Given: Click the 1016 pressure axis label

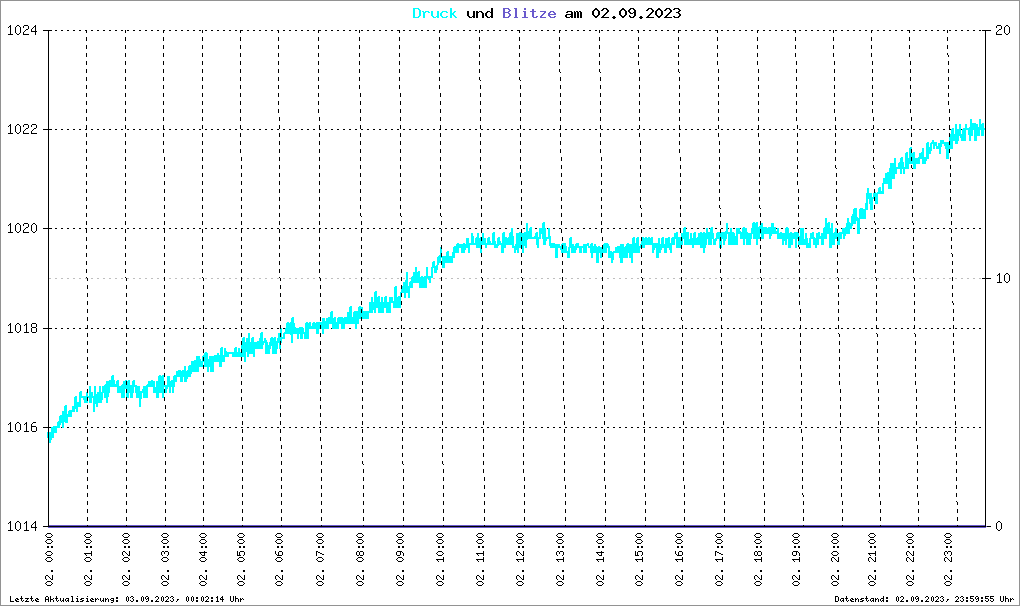Looking at the screenshot, I should pyautogui.click(x=20, y=428).
